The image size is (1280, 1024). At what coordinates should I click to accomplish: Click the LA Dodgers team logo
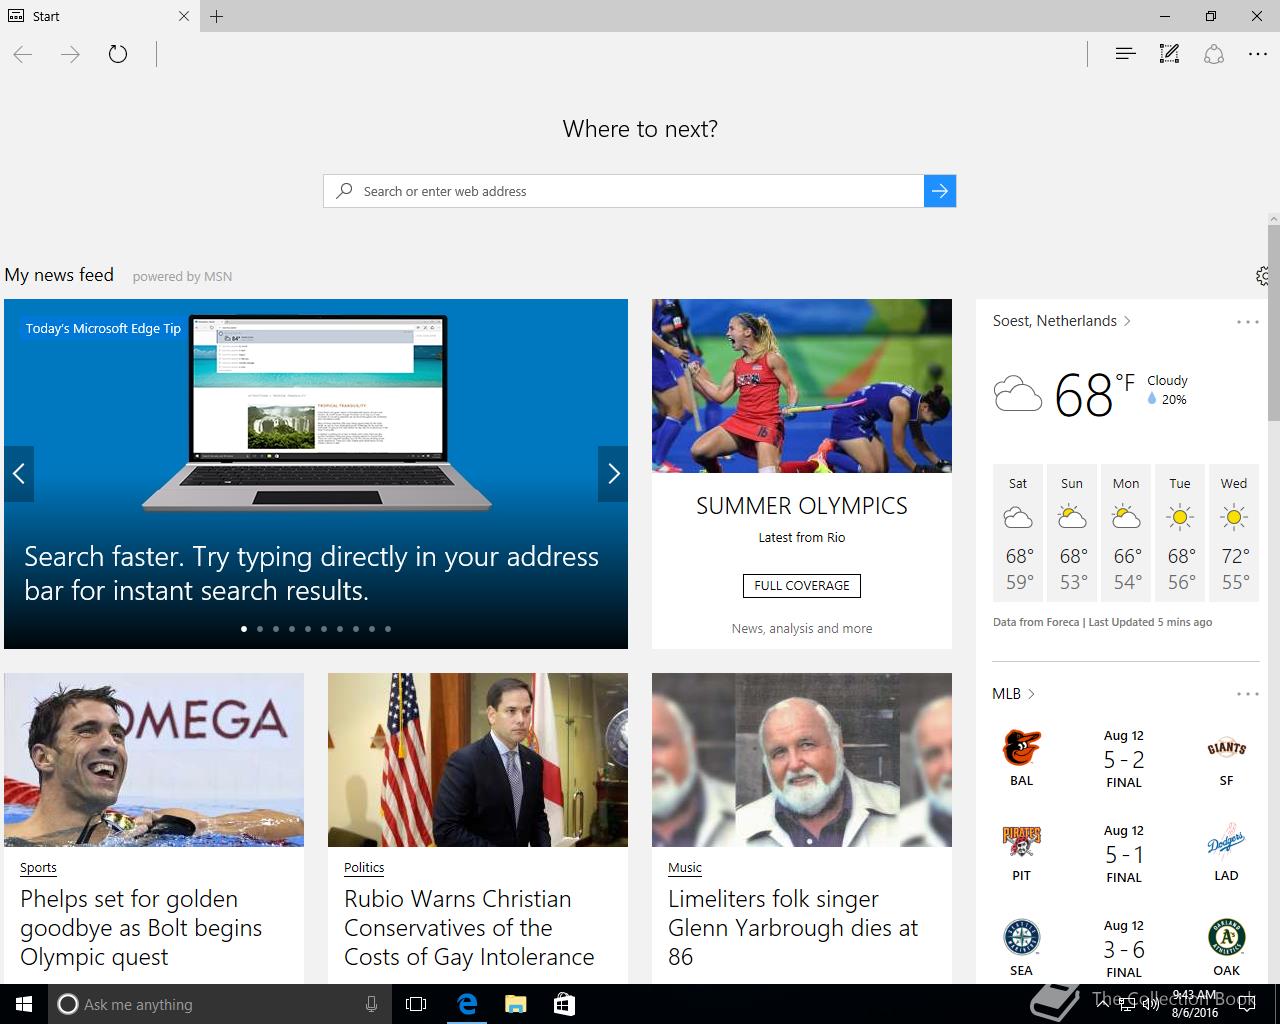pyautogui.click(x=1226, y=843)
